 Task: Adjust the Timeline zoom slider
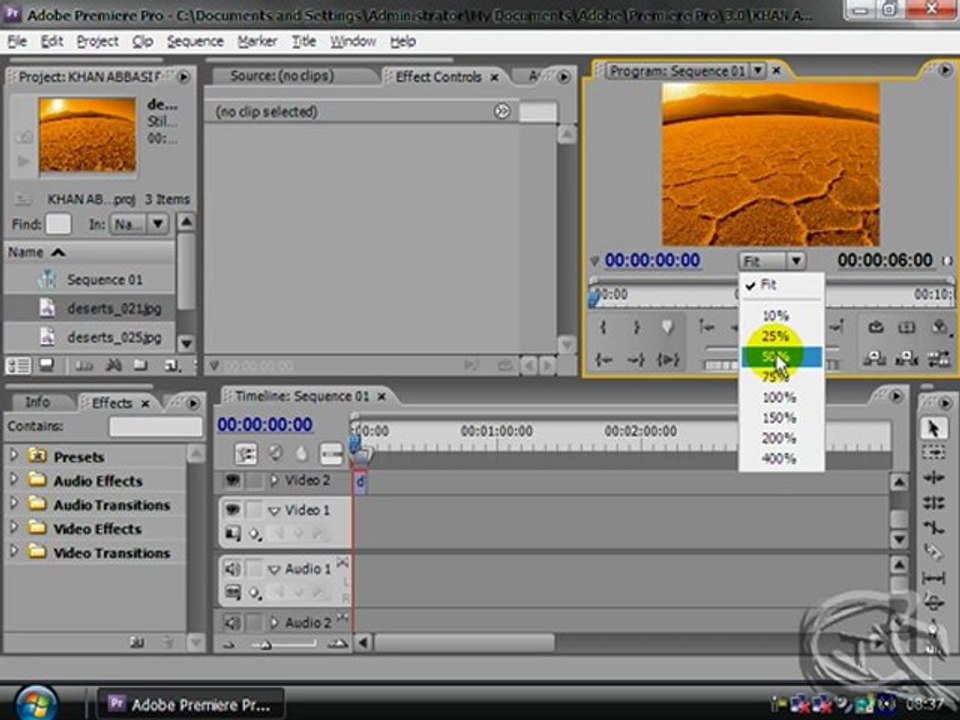(266, 643)
